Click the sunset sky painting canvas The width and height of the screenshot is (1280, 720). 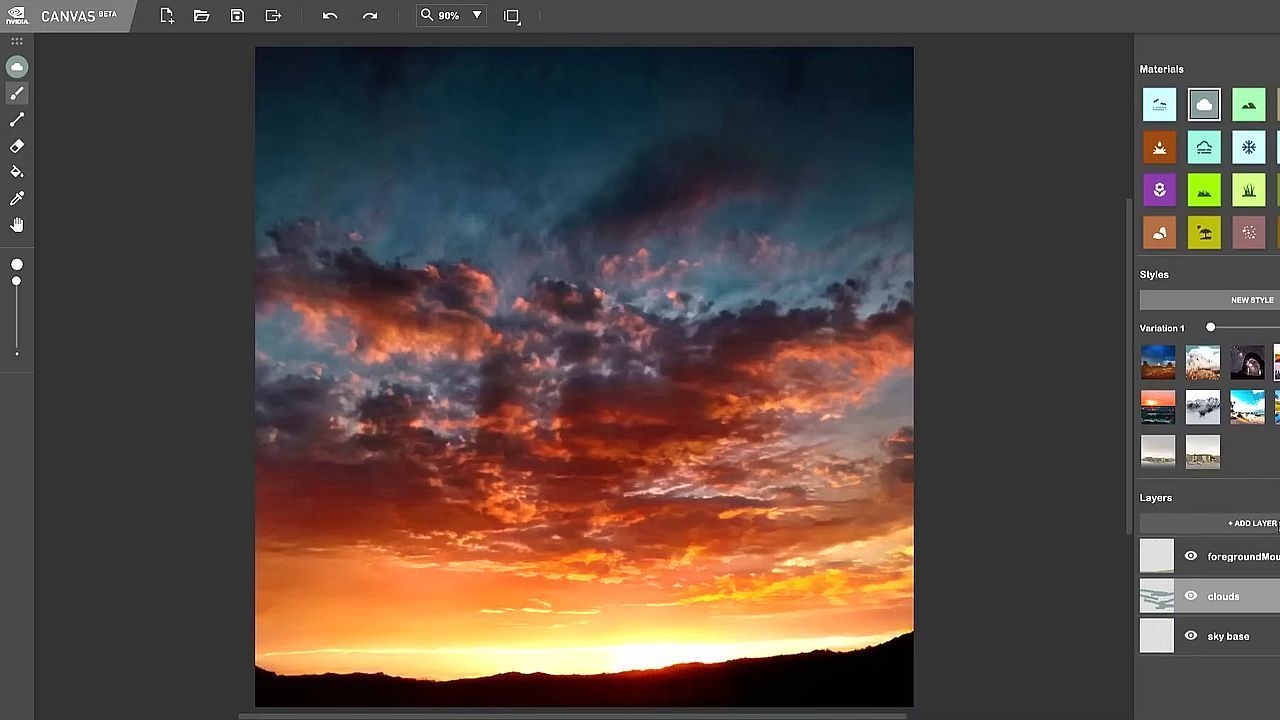(x=584, y=377)
